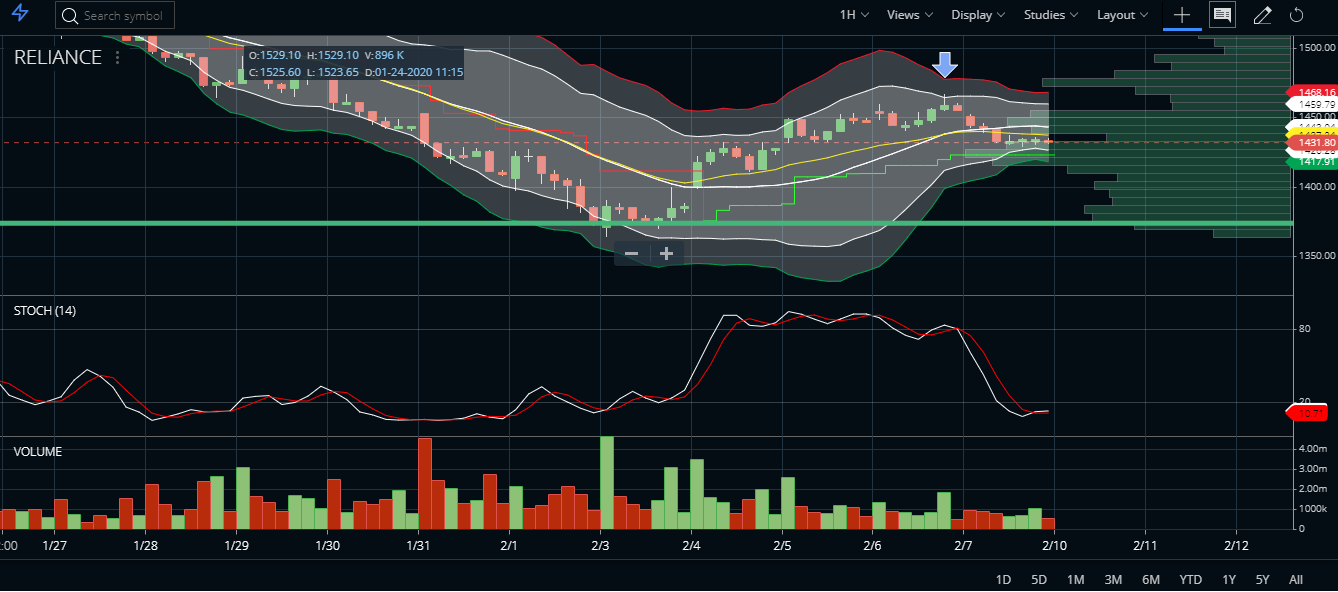Screen dimensions: 1338x592
Task: Select the 1M time range
Action: click(1075, 579)
